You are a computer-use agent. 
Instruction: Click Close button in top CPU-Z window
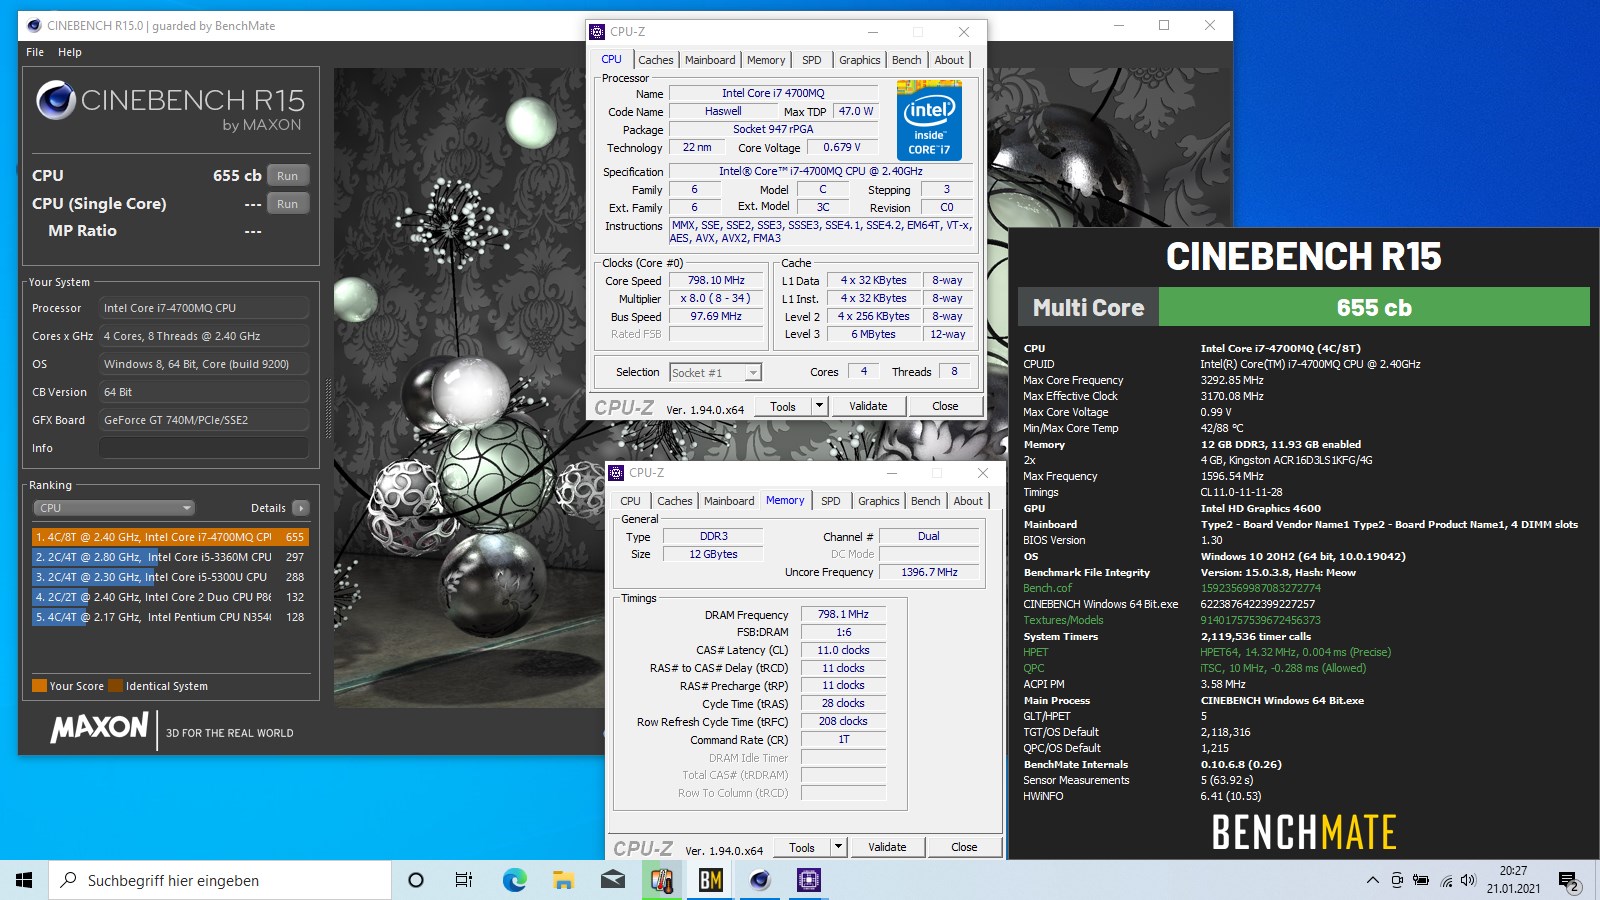pos(945,406)
